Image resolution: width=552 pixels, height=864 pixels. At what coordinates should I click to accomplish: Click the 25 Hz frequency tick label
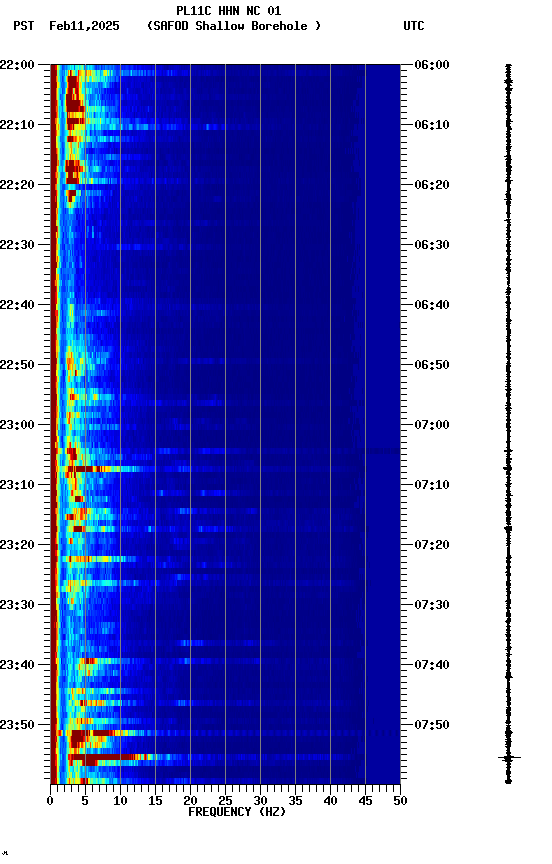225,801
